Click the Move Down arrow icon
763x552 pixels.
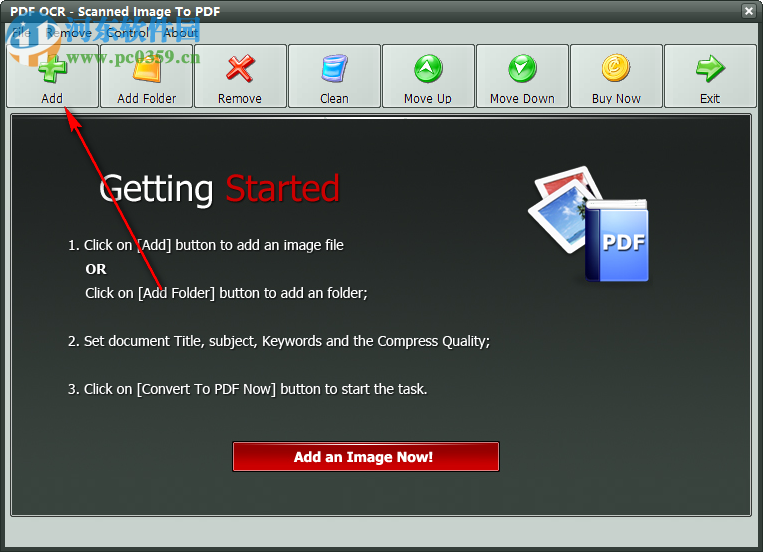click(x=522, y=68)
